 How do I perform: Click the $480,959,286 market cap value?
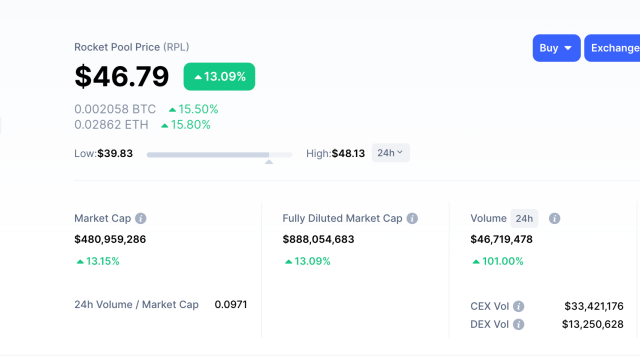tap(110, 239)
